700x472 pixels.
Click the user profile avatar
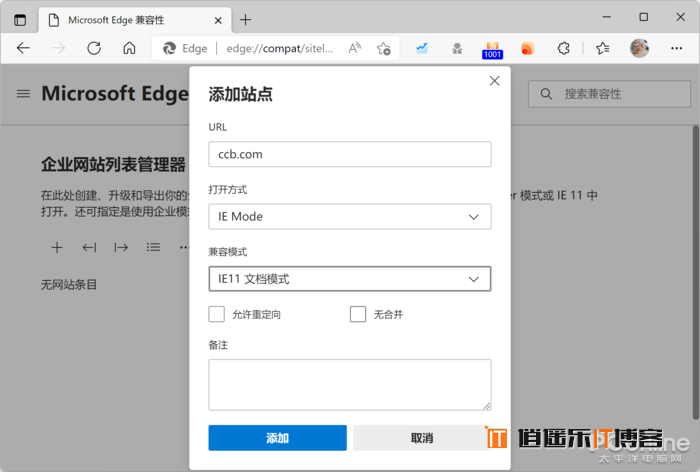pos(639,48)
